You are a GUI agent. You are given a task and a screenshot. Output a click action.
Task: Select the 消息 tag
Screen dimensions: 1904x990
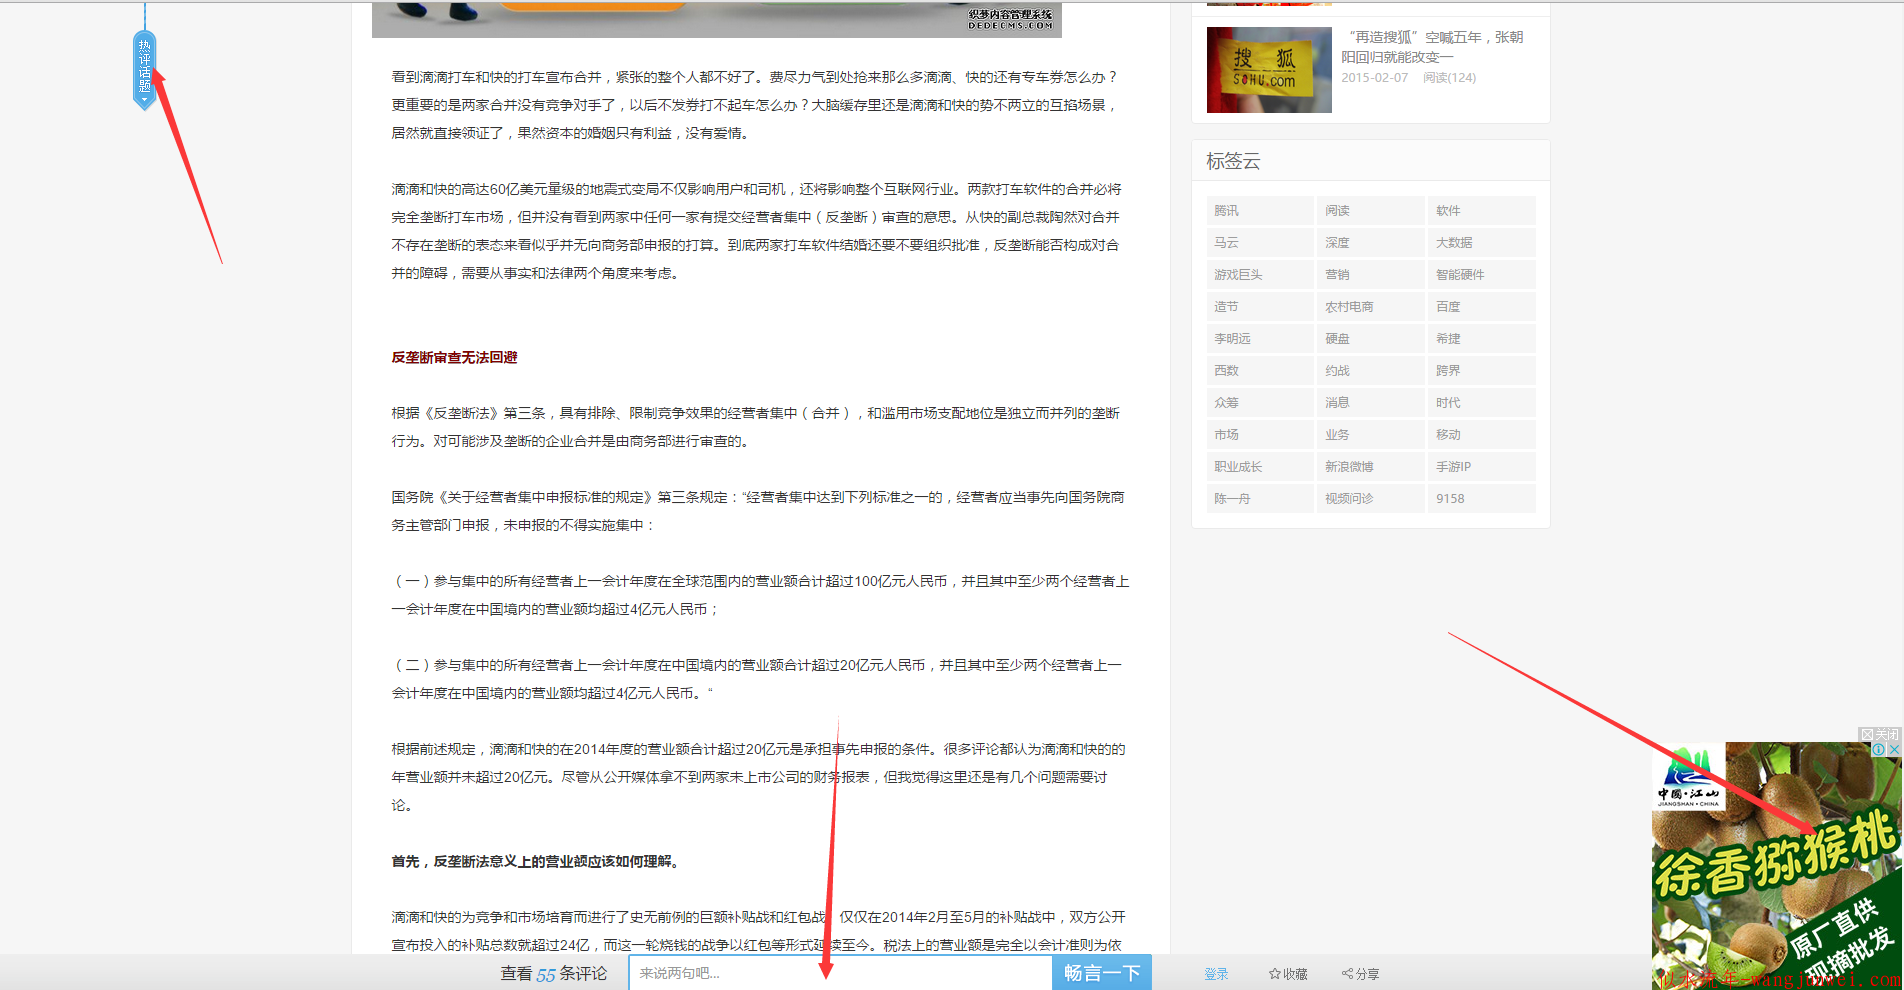click(x=1371, y=402)
